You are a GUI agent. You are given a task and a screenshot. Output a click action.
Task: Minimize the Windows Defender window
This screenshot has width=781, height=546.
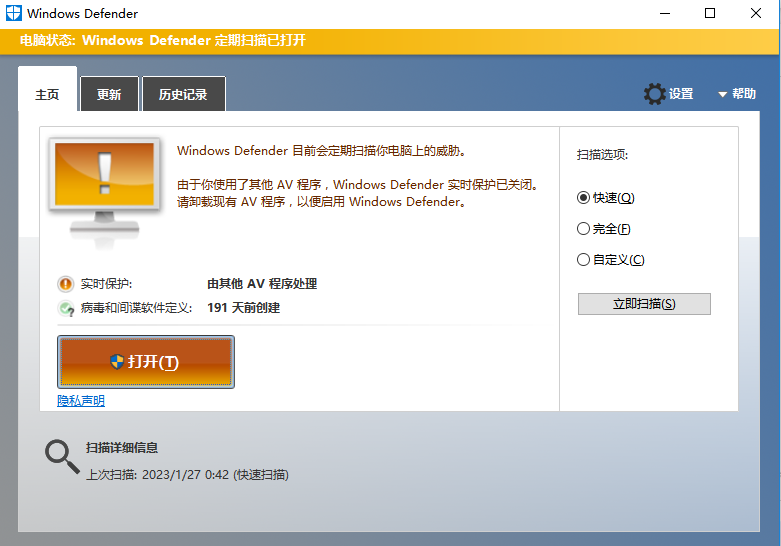[665, 13]
